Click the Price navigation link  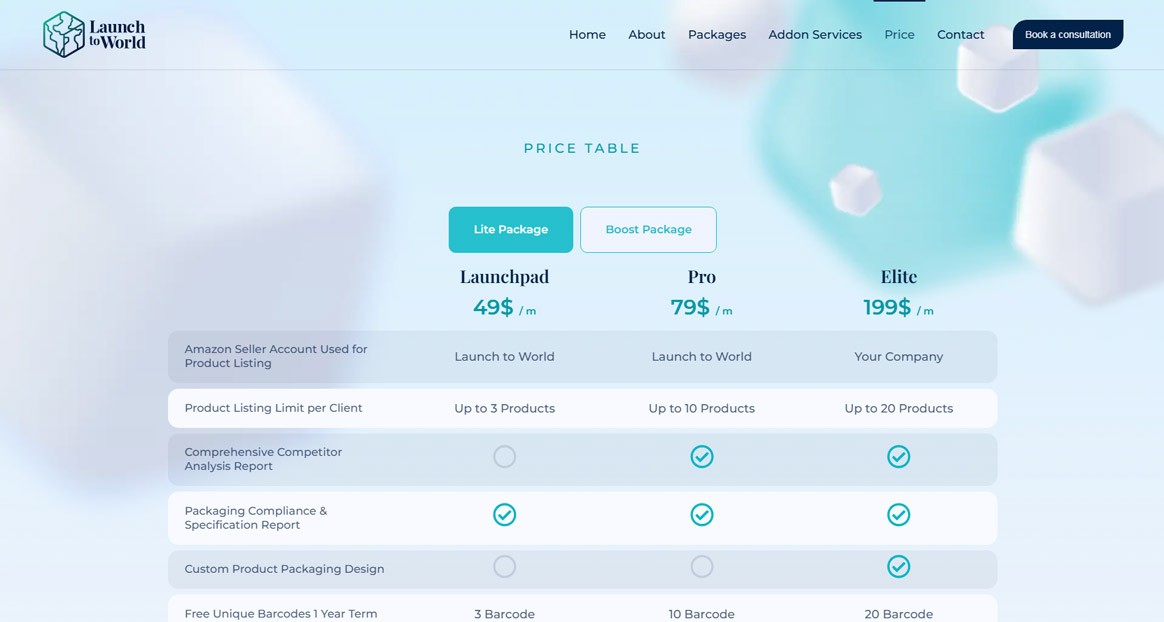899,35
